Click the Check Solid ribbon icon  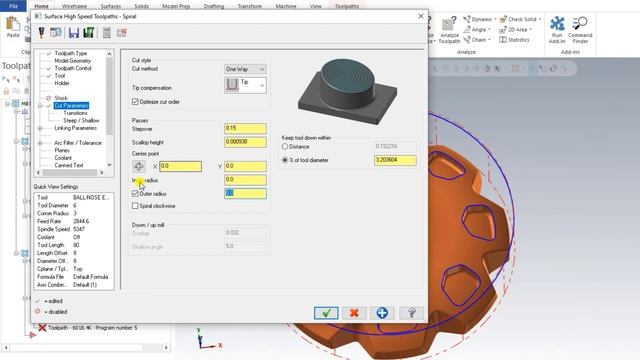pos(503,19)
